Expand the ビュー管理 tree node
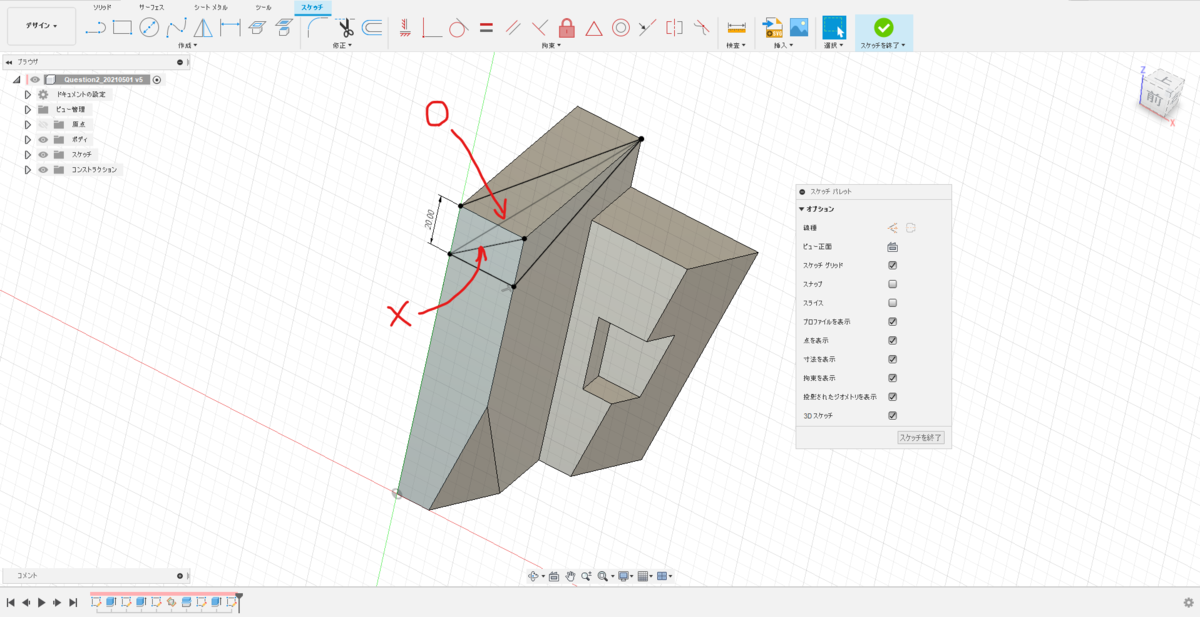Image resolution: width=1200 pixels, height=617 pixels. pos(28,109)
